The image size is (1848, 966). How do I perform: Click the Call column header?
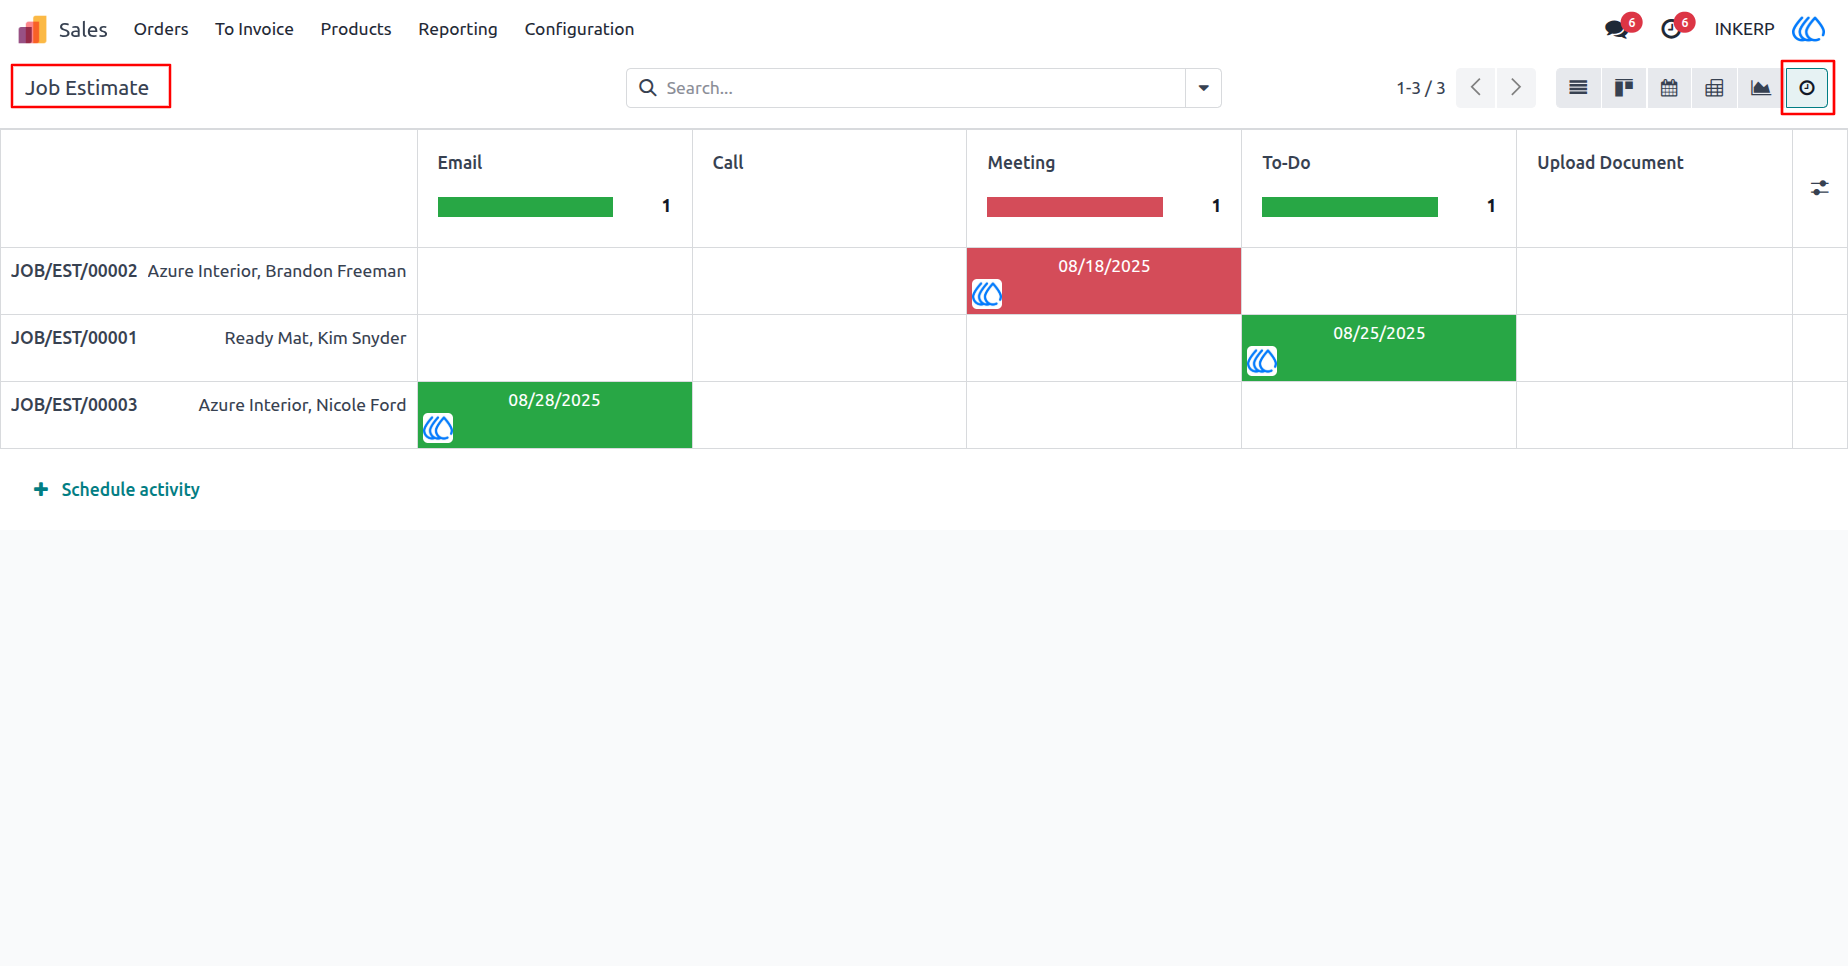tap(728, 162)
